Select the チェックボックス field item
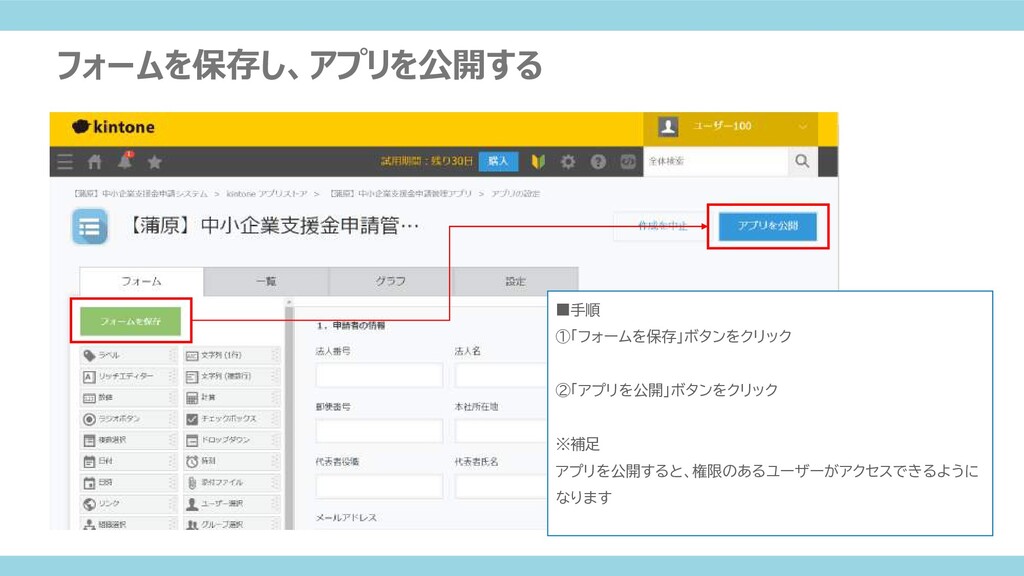 point(231,419)
